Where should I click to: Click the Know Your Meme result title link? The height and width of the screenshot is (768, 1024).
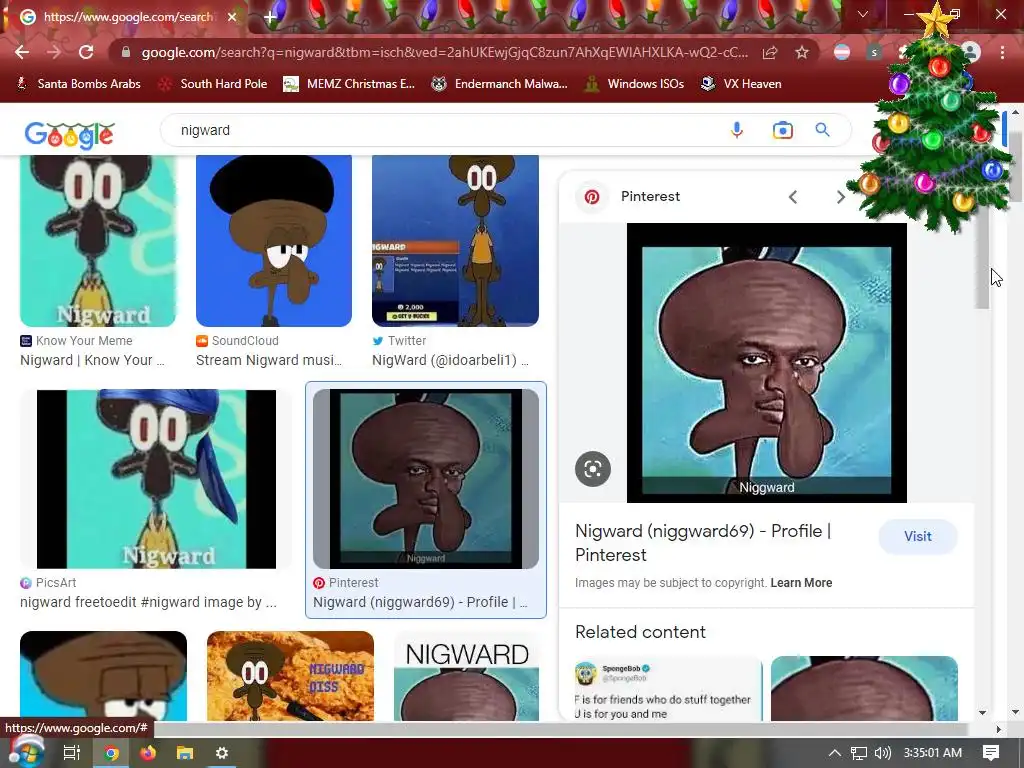(x=92, y=360)
